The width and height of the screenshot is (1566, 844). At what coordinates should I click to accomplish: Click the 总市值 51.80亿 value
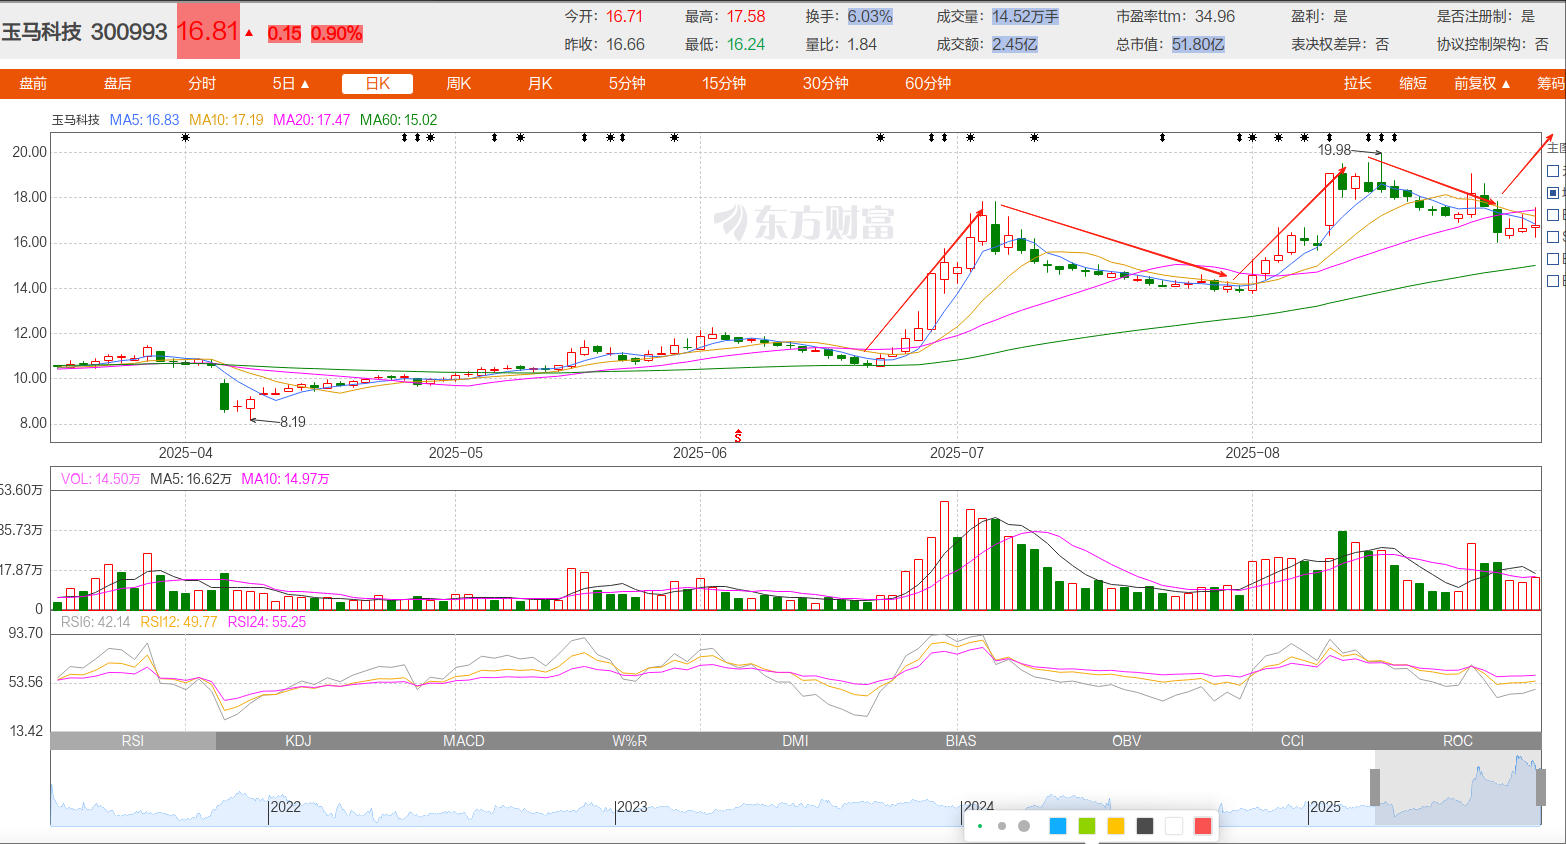(1198, 45)
